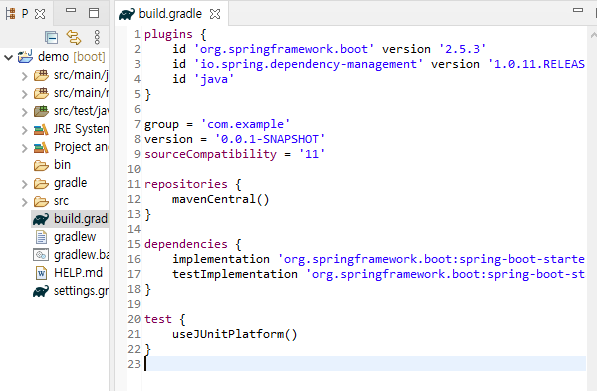Click the dependencies keyword

tap(186, 244)
